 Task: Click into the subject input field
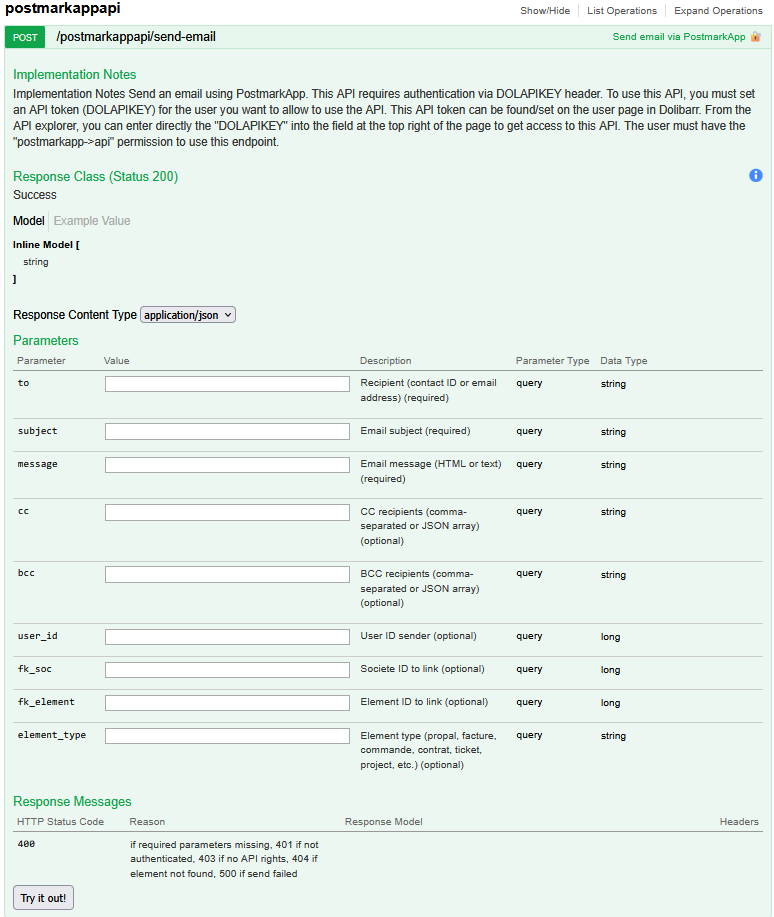click(227, 432)
